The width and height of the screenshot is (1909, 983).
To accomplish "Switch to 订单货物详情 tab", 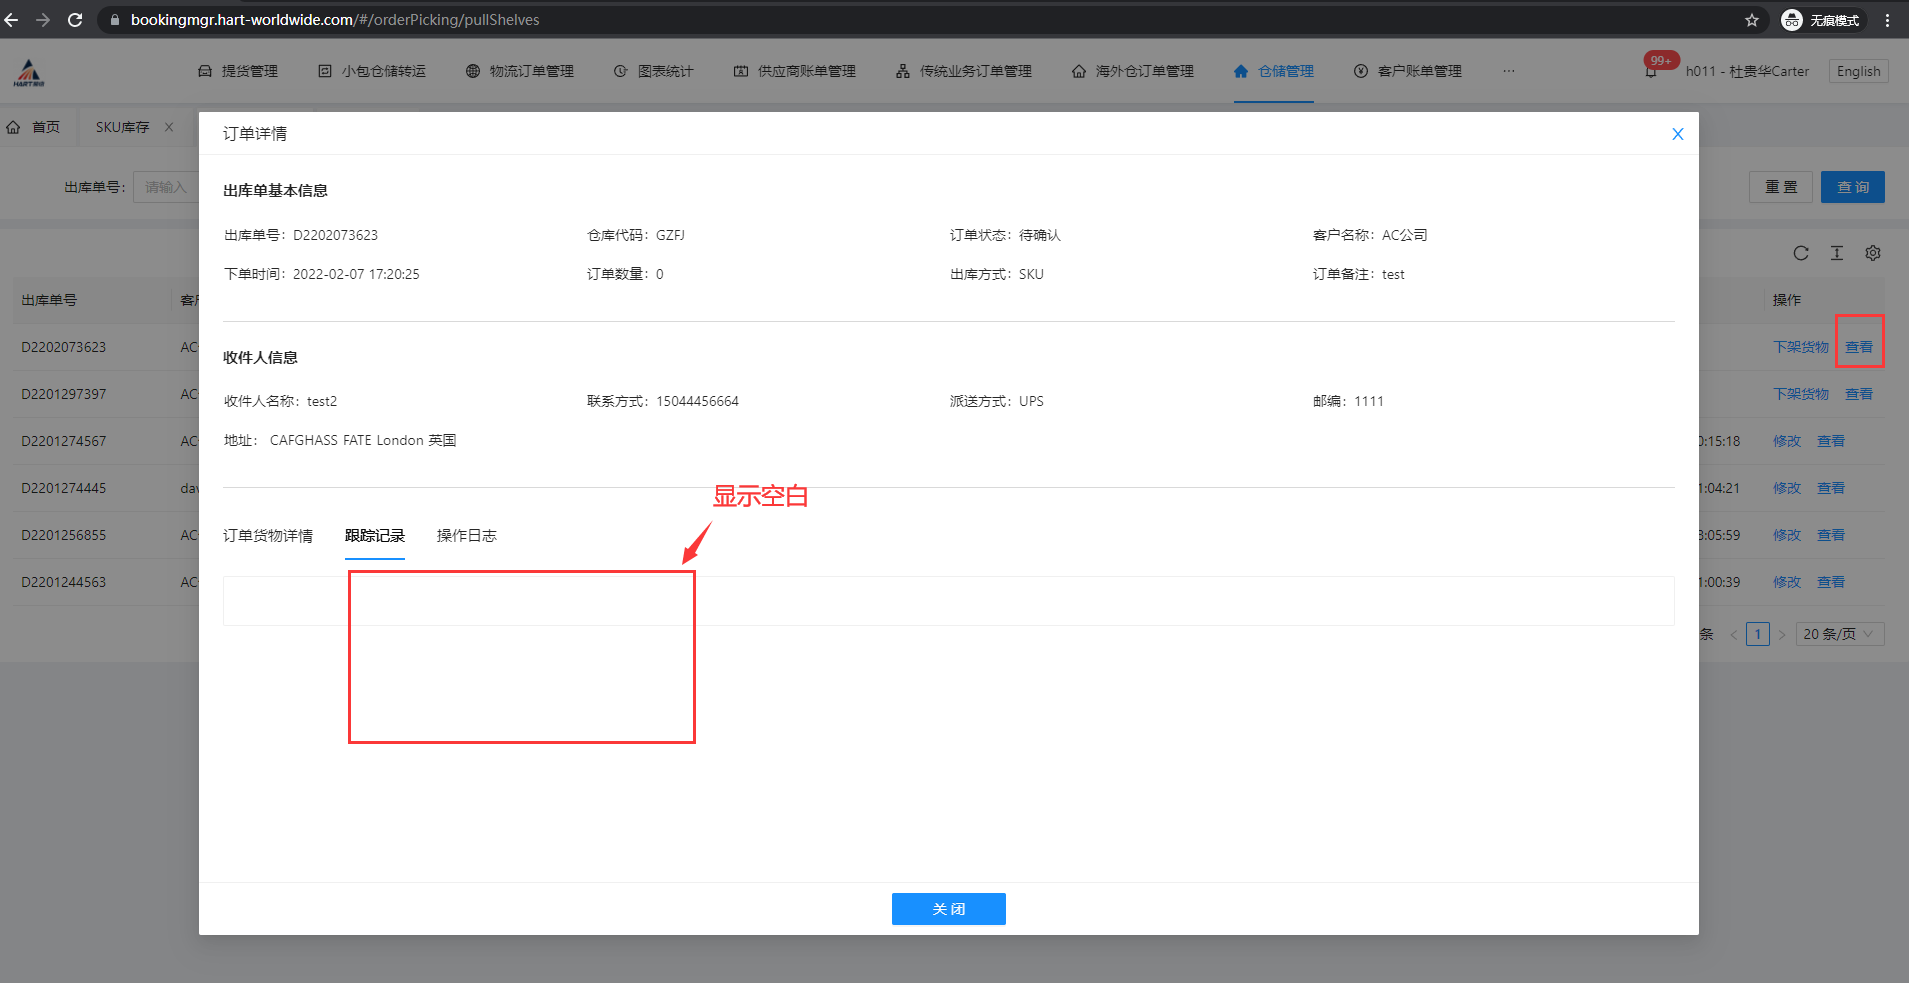I will tap(268, 536).
